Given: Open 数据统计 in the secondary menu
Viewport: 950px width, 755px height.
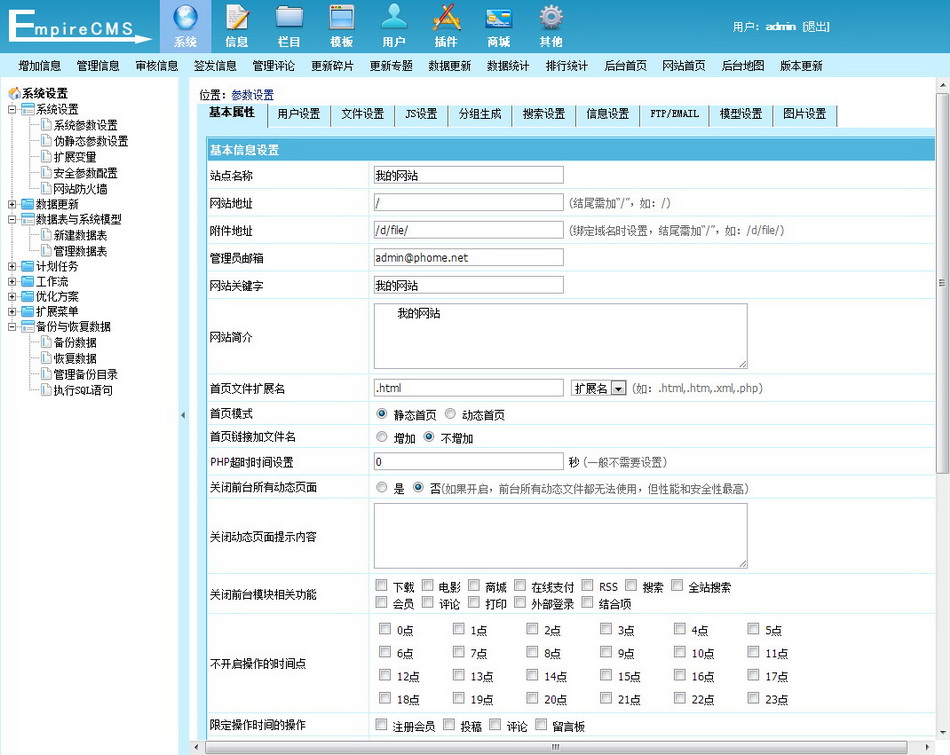Looking at the screenshot, I should pos(508,66).
